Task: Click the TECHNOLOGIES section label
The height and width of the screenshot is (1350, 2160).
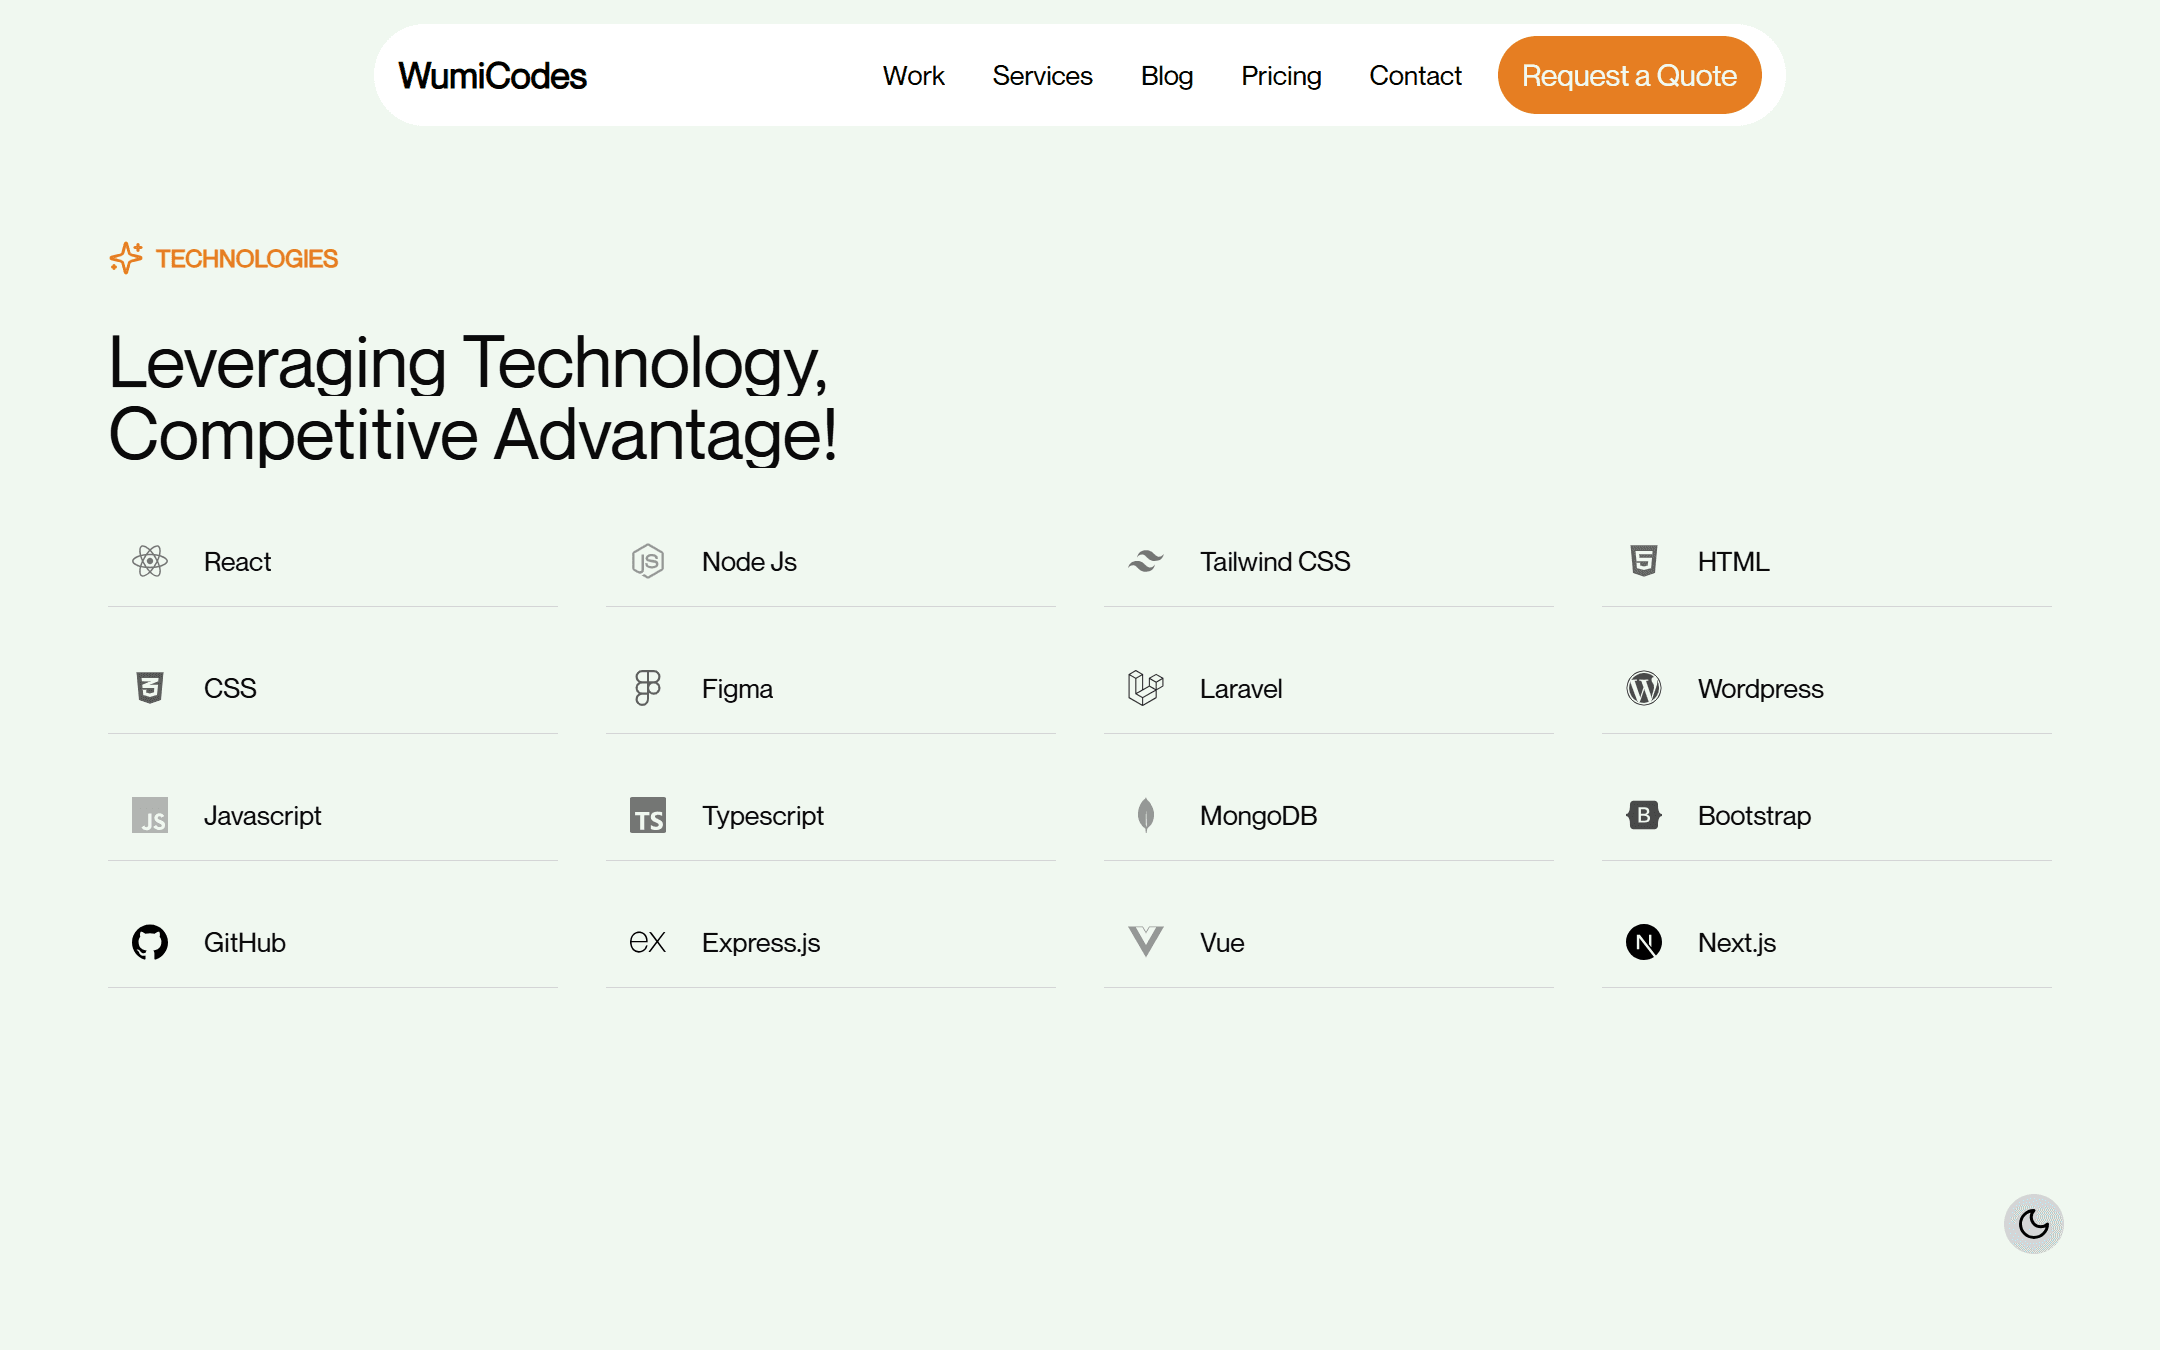Action: click(x=247, y=259)
